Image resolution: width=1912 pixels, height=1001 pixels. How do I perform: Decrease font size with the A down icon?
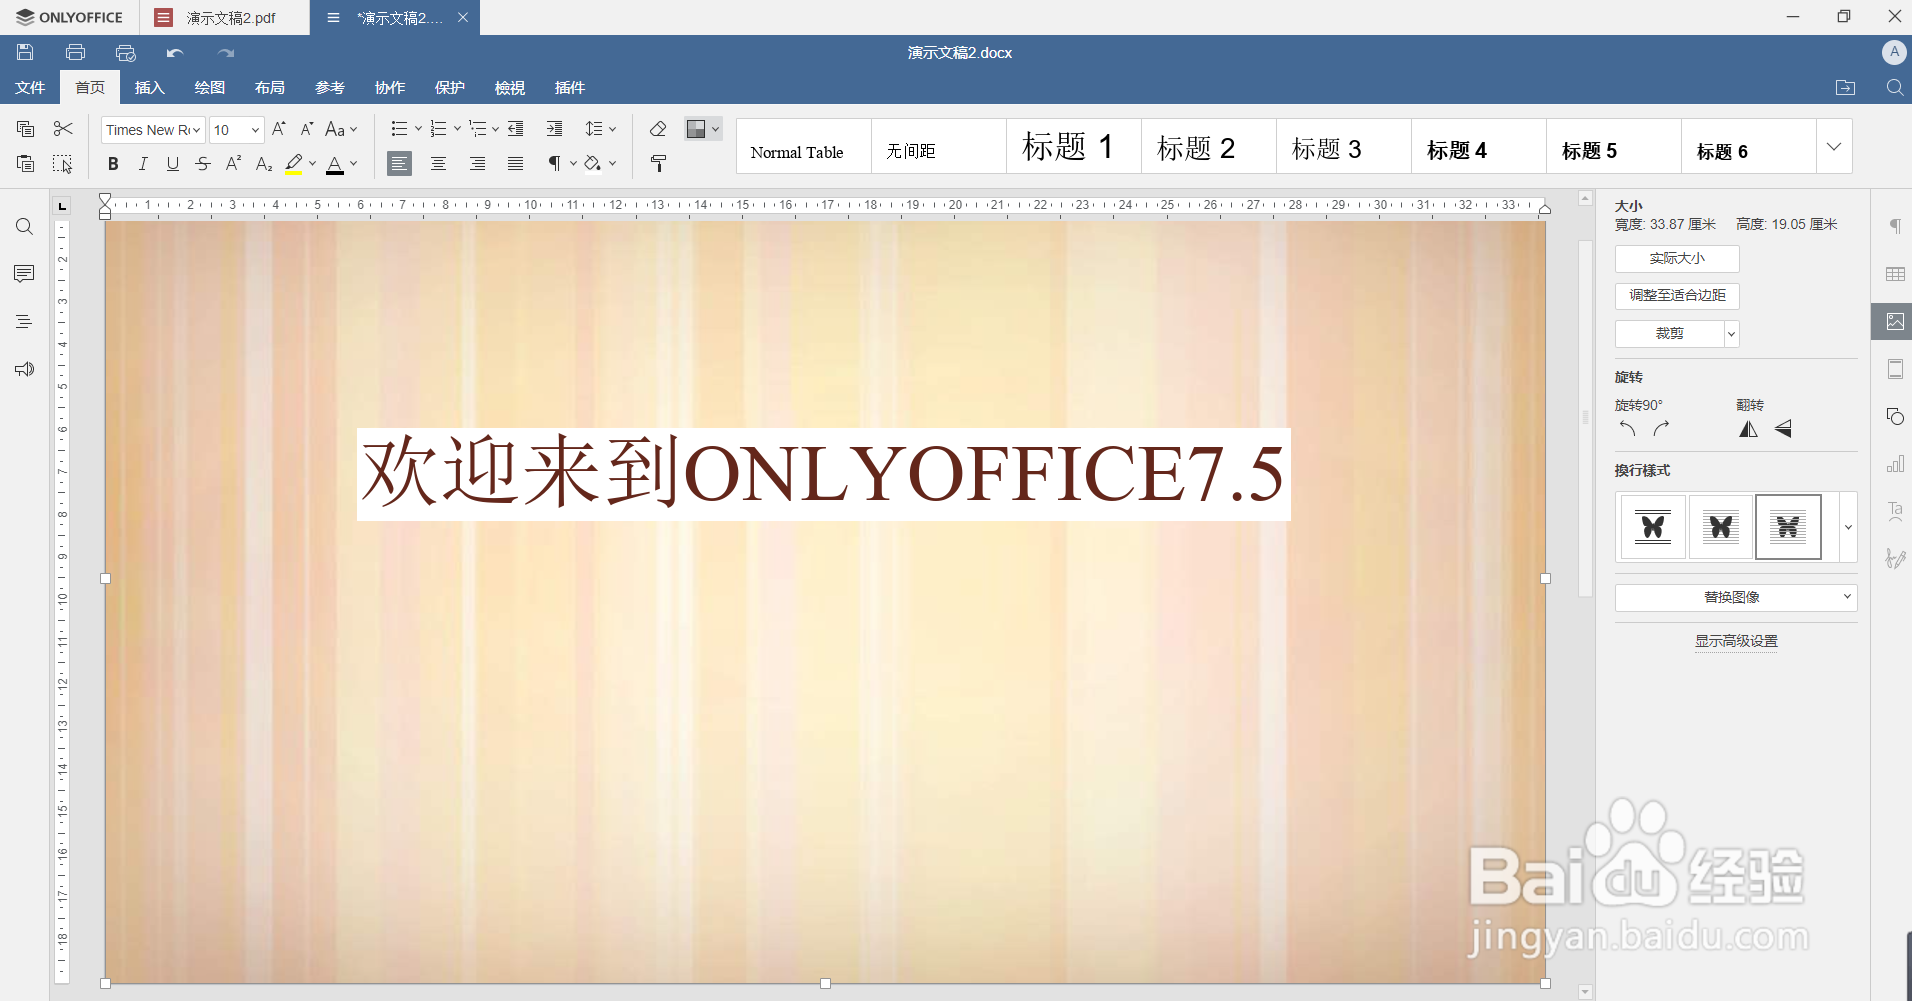(307, 129)
